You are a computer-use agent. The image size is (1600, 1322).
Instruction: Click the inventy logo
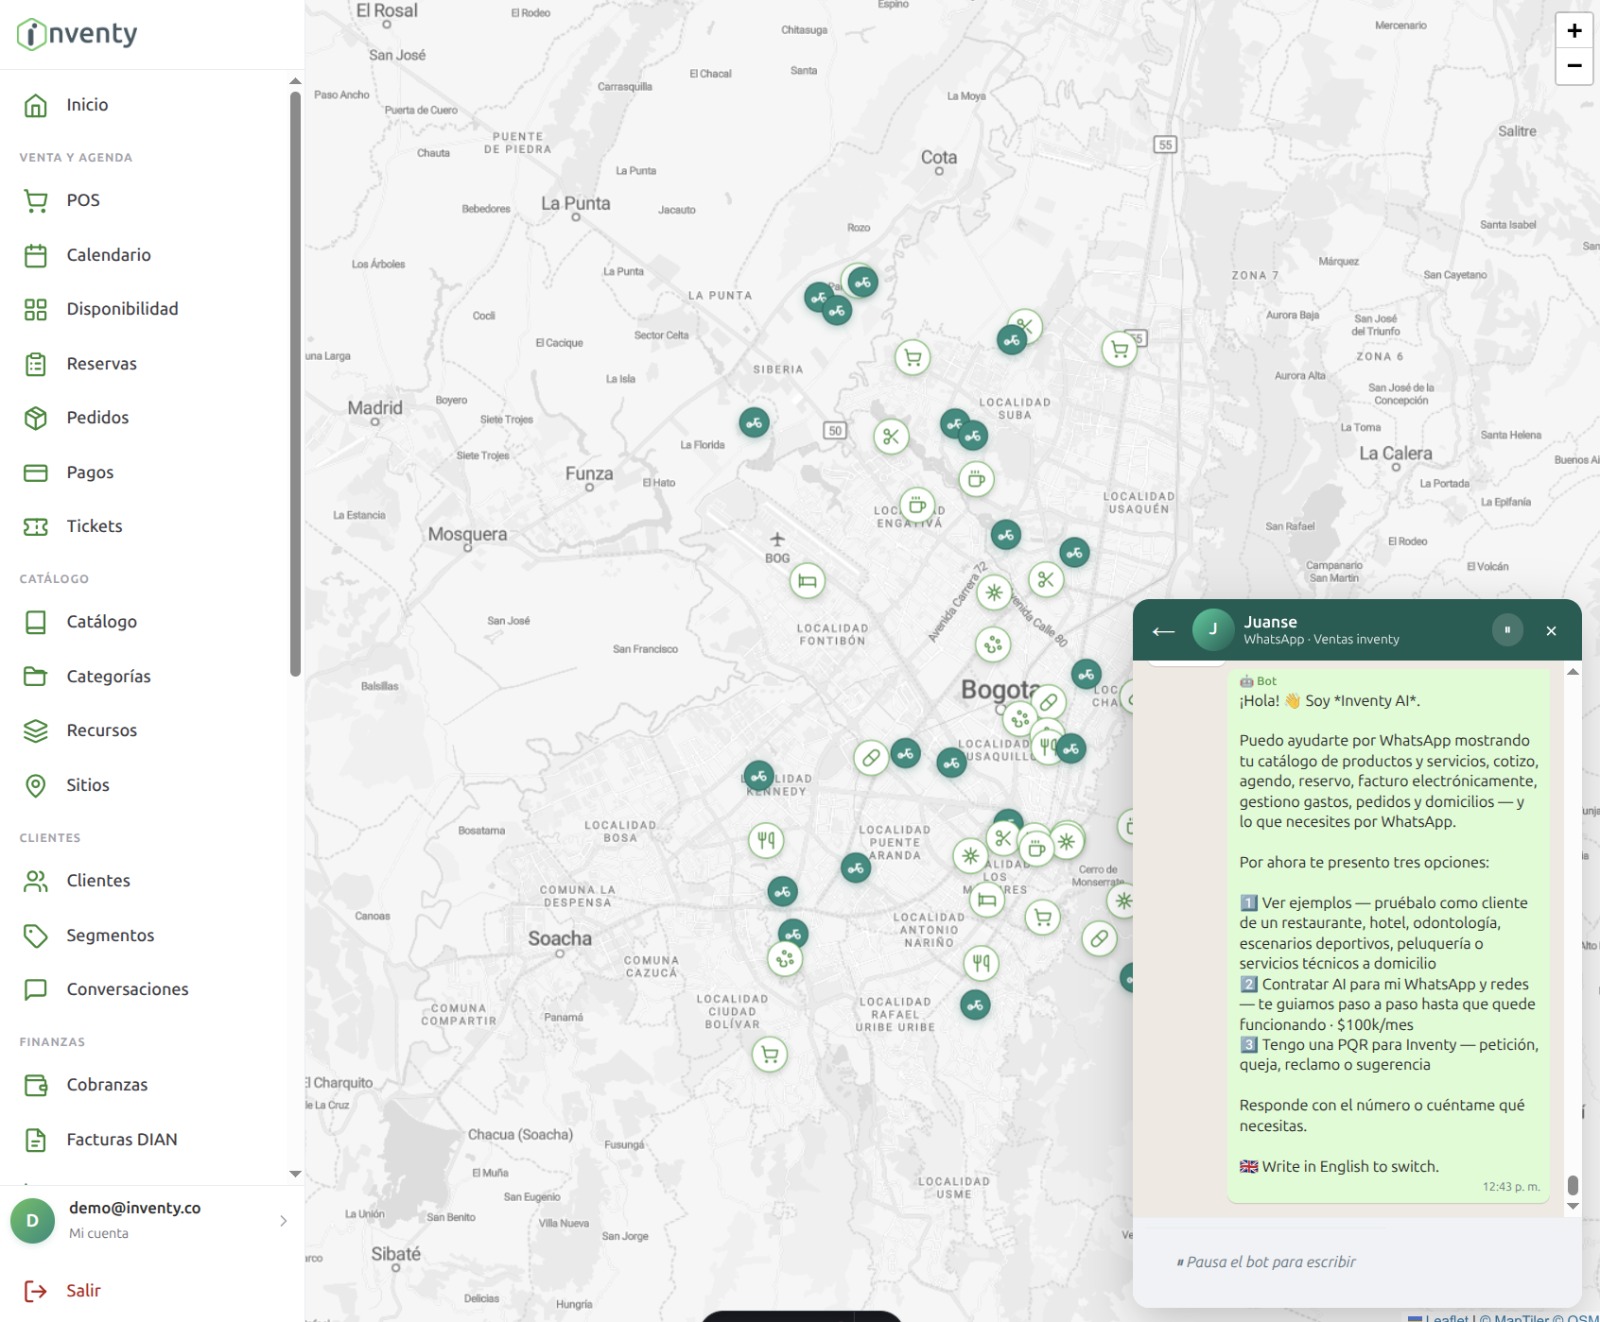(77, 34)
